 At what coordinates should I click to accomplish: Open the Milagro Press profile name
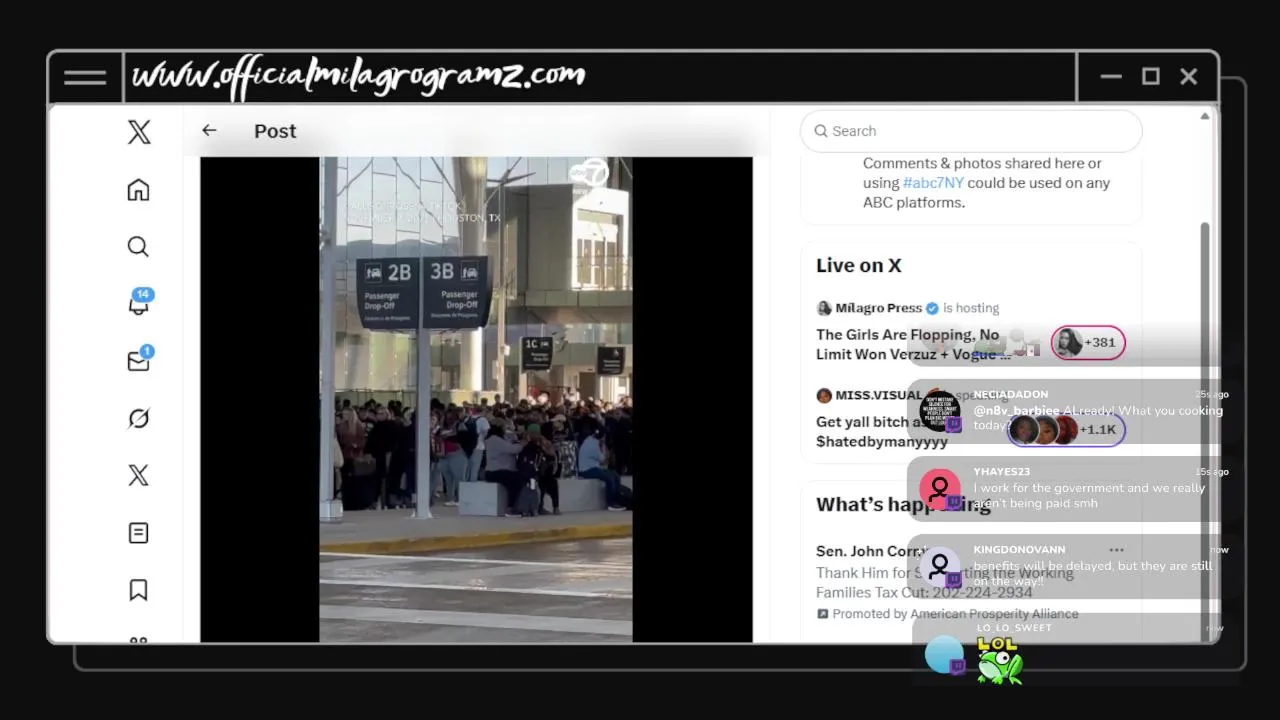879,308
